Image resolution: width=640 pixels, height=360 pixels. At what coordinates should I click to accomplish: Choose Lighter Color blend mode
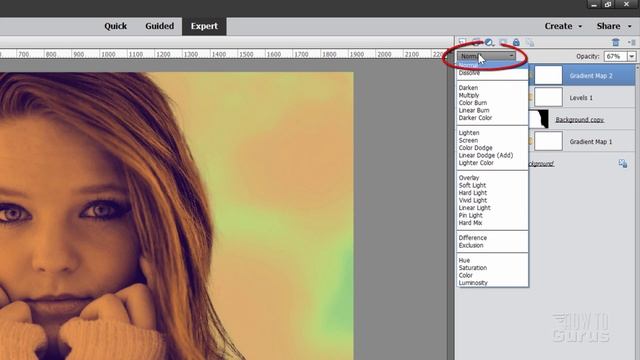pos(476,162)
